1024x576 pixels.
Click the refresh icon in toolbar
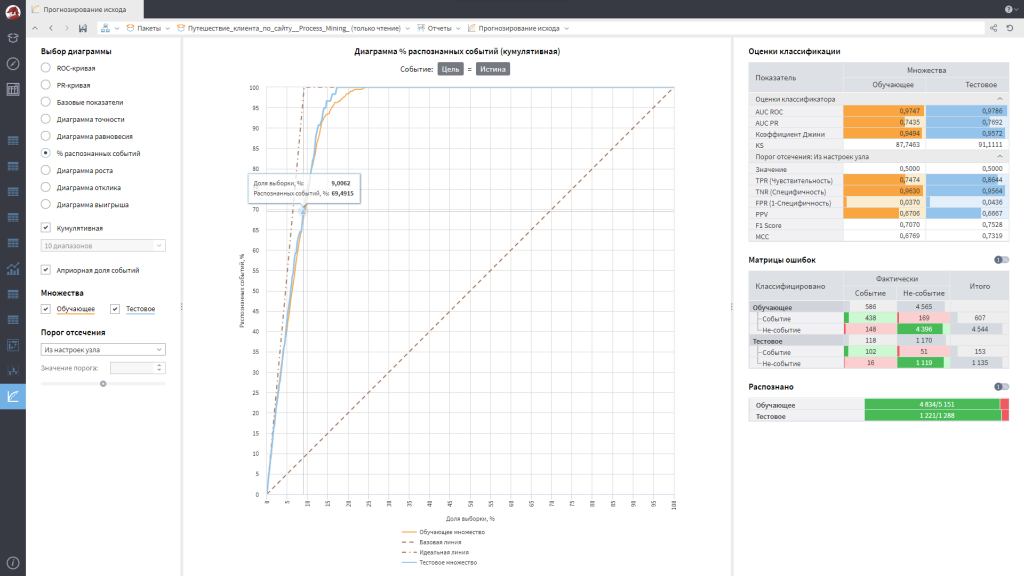point(1010,28)
